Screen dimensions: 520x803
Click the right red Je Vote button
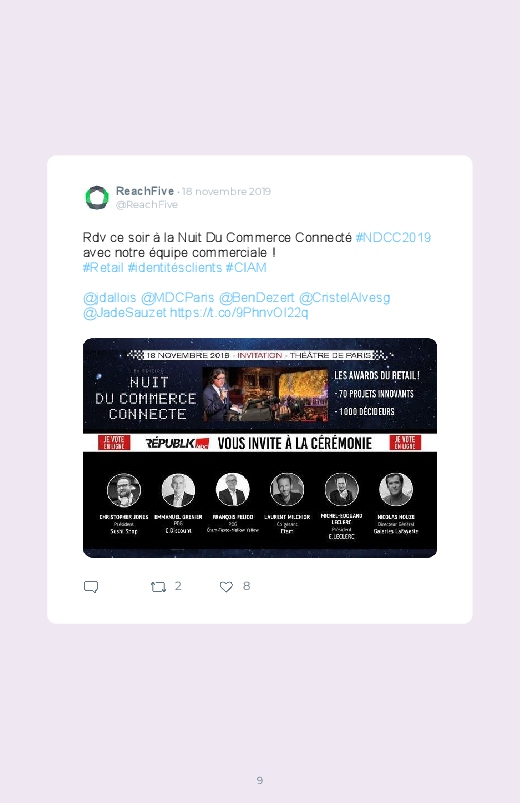point(405,442)
